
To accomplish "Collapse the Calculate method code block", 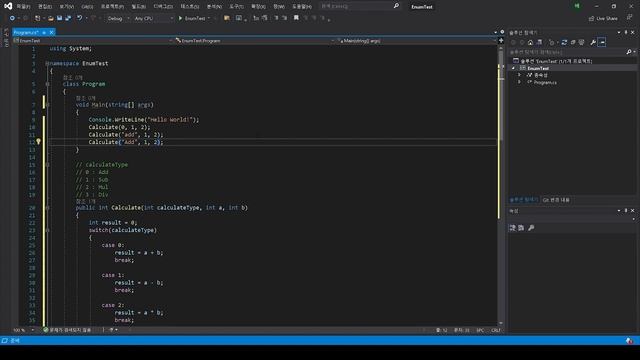I will click(47, 208).
